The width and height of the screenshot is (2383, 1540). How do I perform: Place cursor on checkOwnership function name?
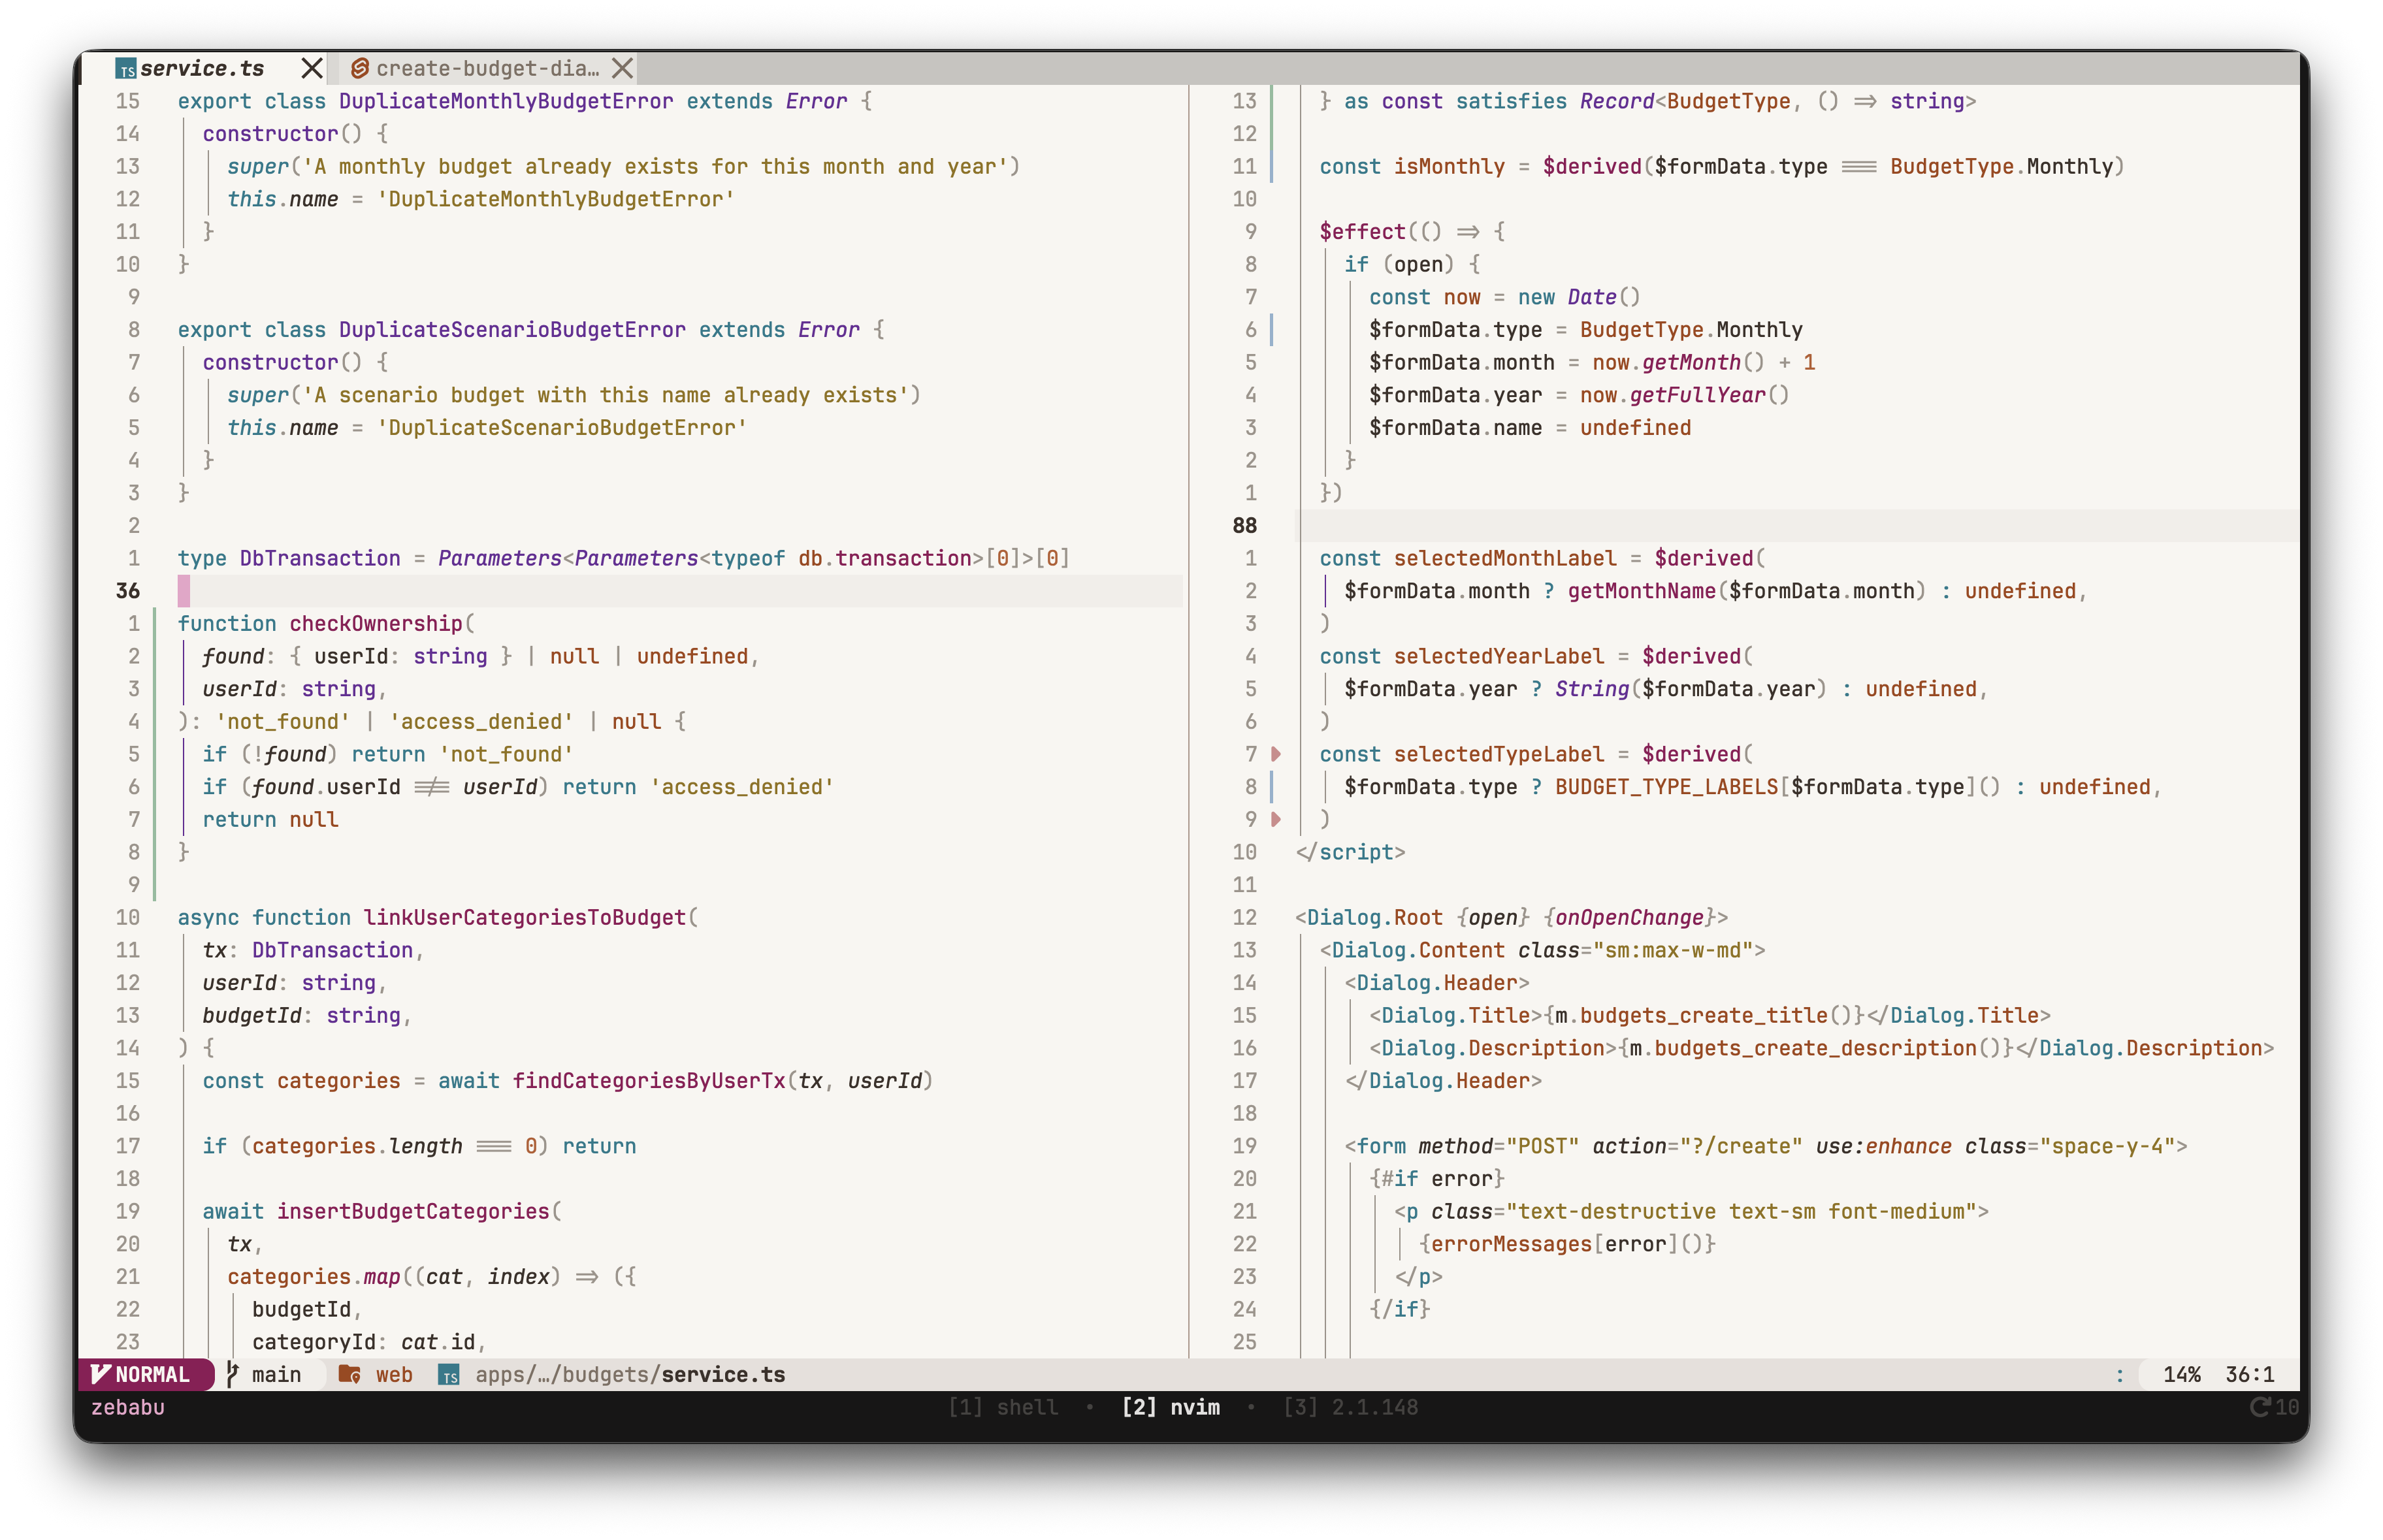tap(376, 623)
